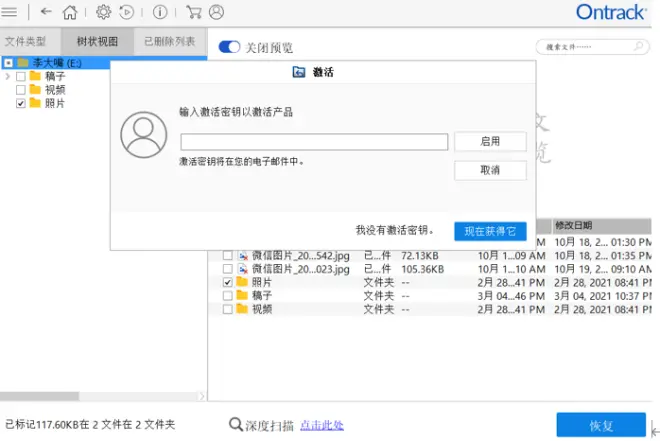This screenshot has width=660, height=441.
Task: Go back with the arrow icon
Action: [x=46, y=12]
